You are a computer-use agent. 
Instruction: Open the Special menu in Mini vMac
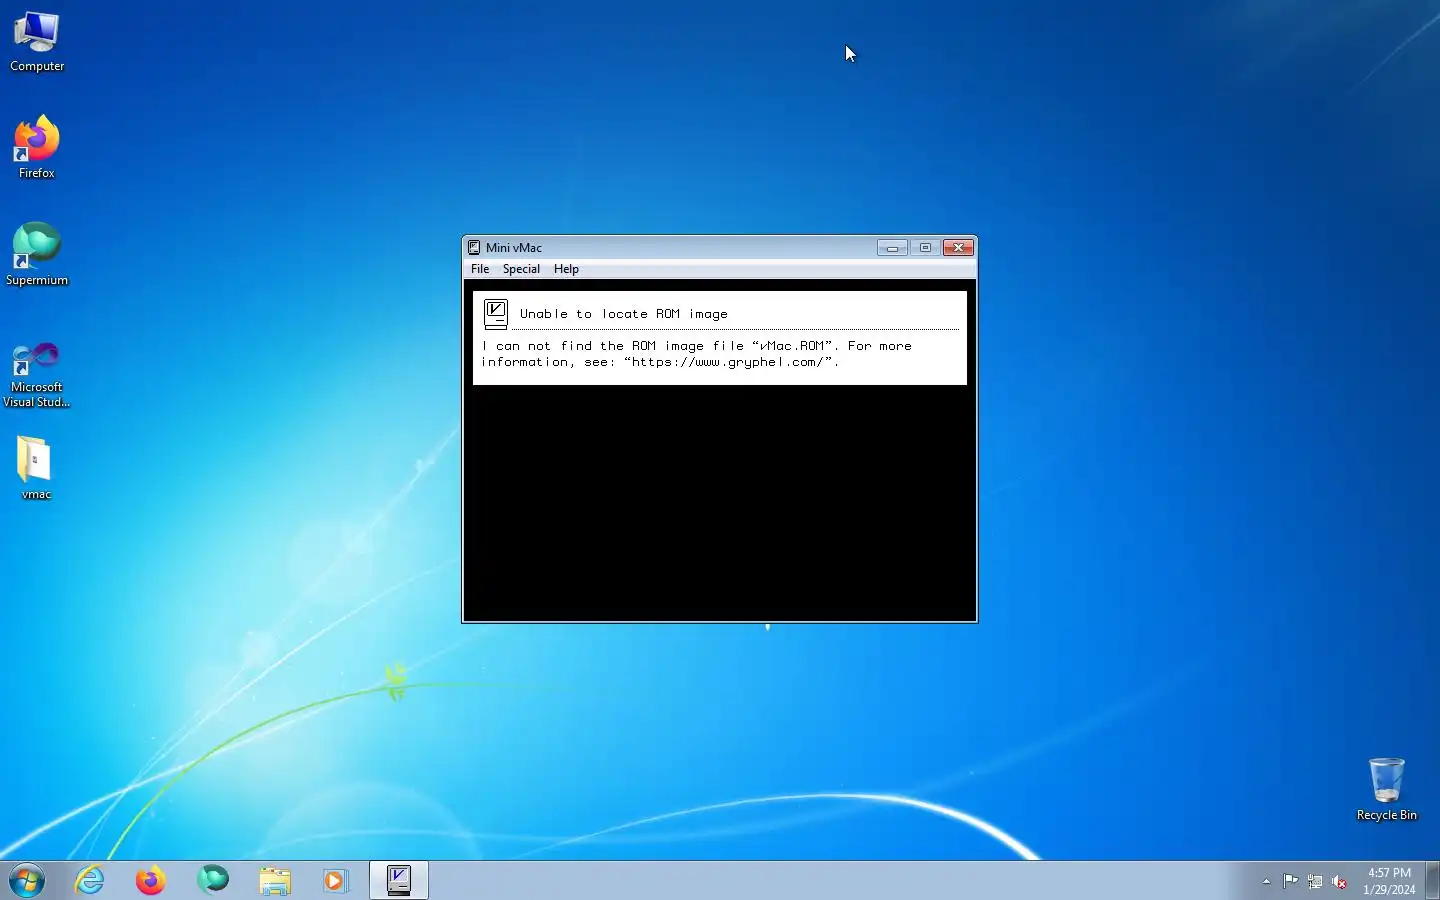[521, 269]
